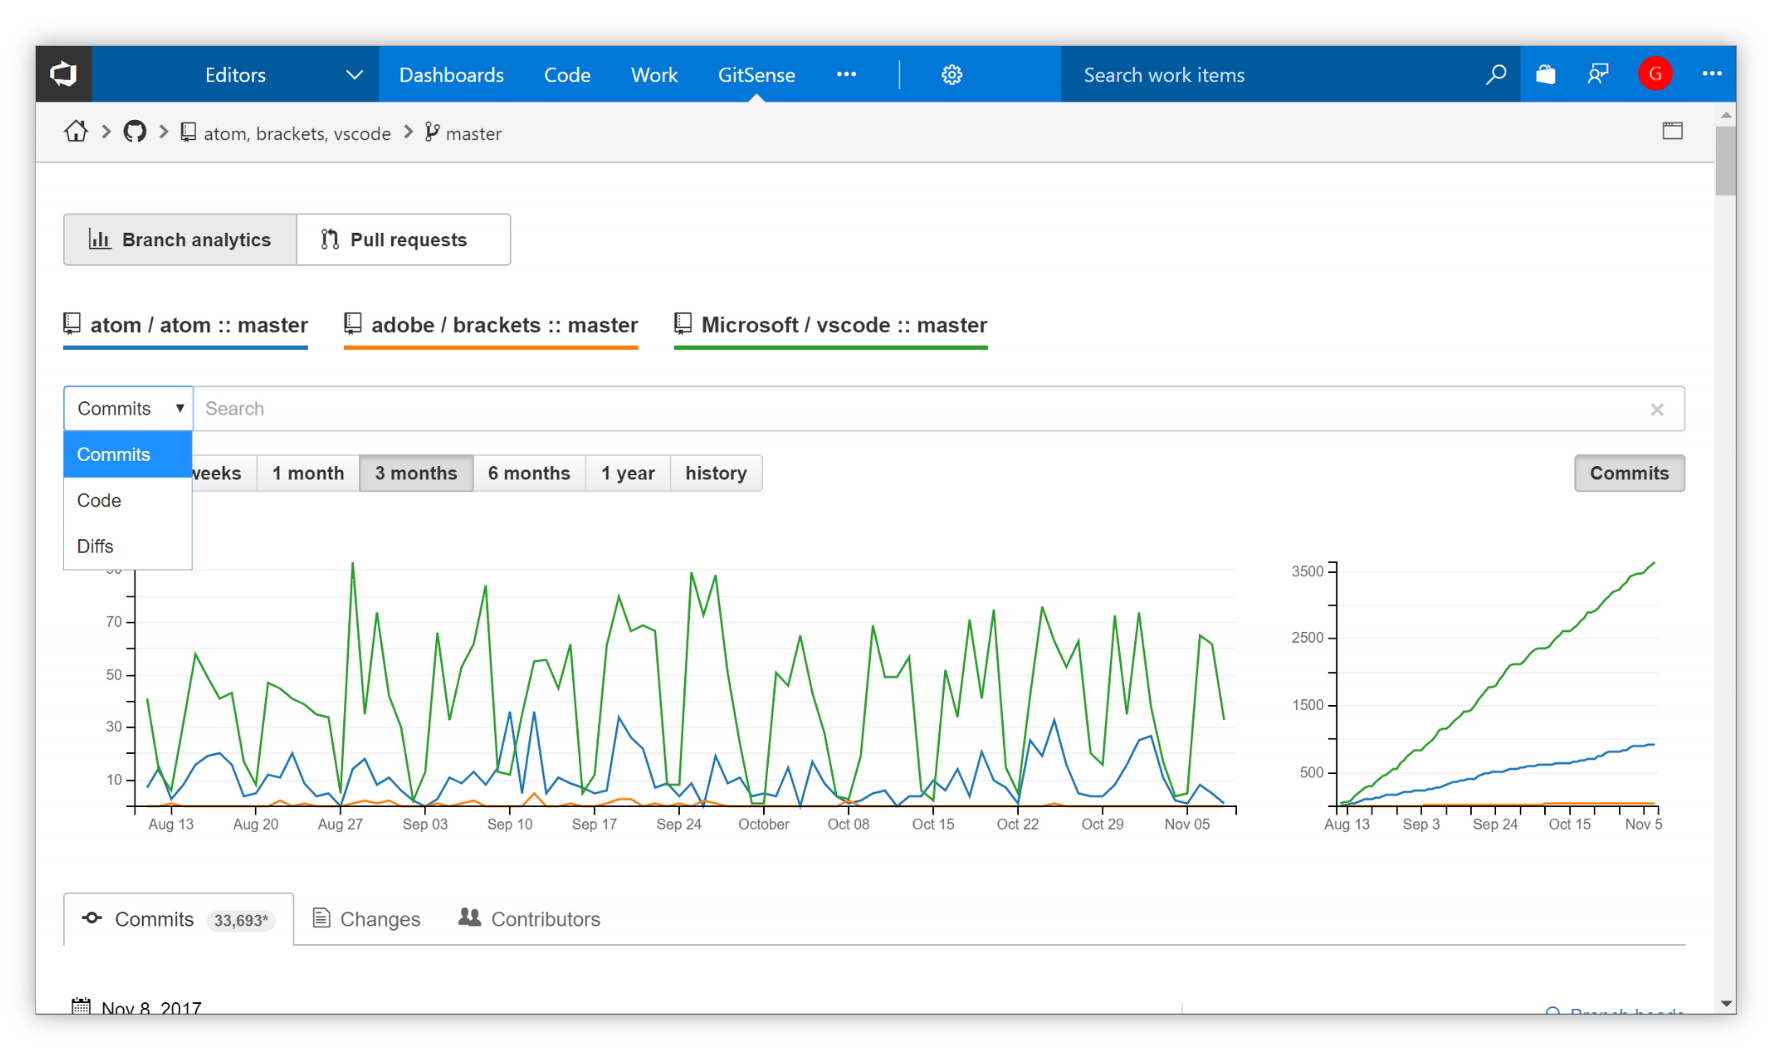Open the Contributors tab
1772x1050 pixels.
coord(529,919)
